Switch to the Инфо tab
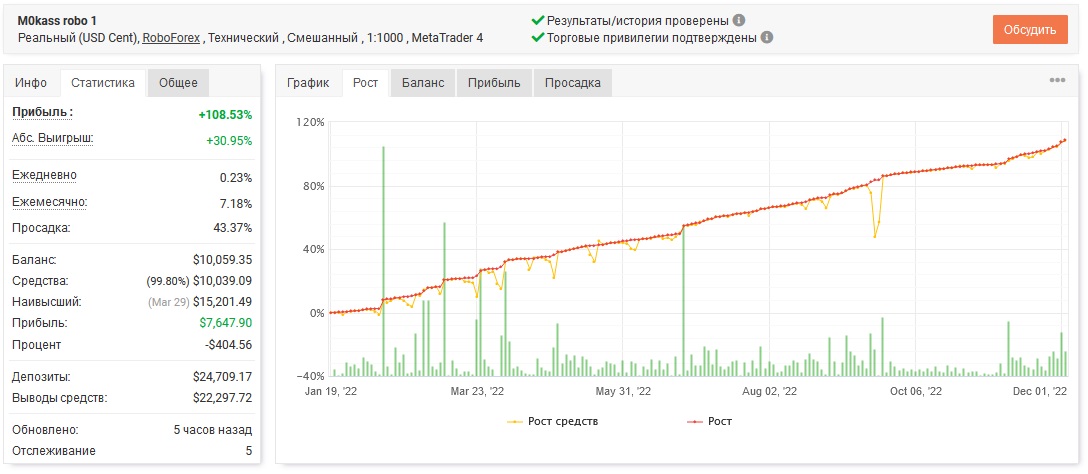Viewport: 1088px width, 474px height. pyautogui.click(x=31, y=83)
